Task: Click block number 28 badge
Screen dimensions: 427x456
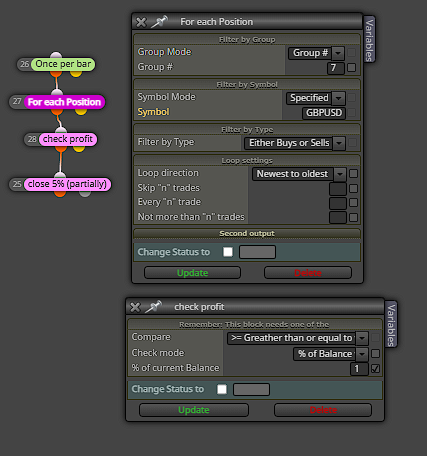Action: tap(32, 139)
